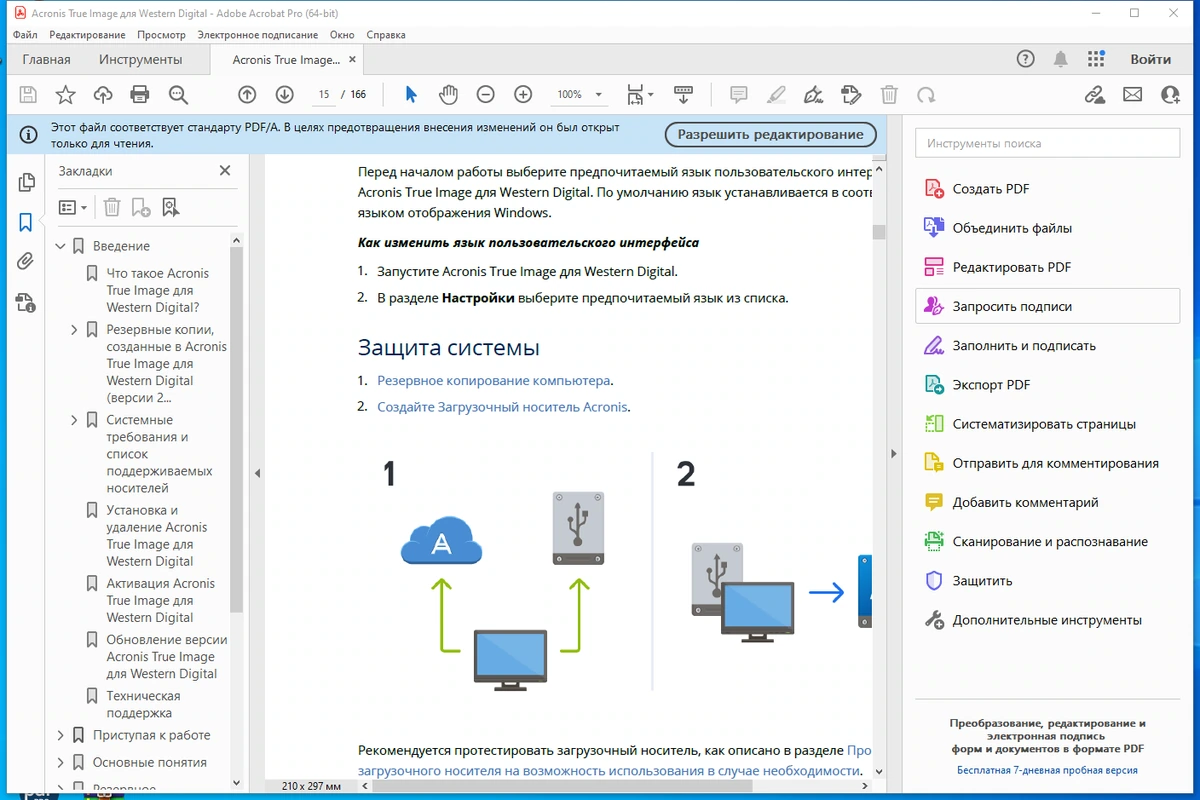Click the Stamp tool icon
This screenshot has height=800, width=1200.
(x=851, y=95)
